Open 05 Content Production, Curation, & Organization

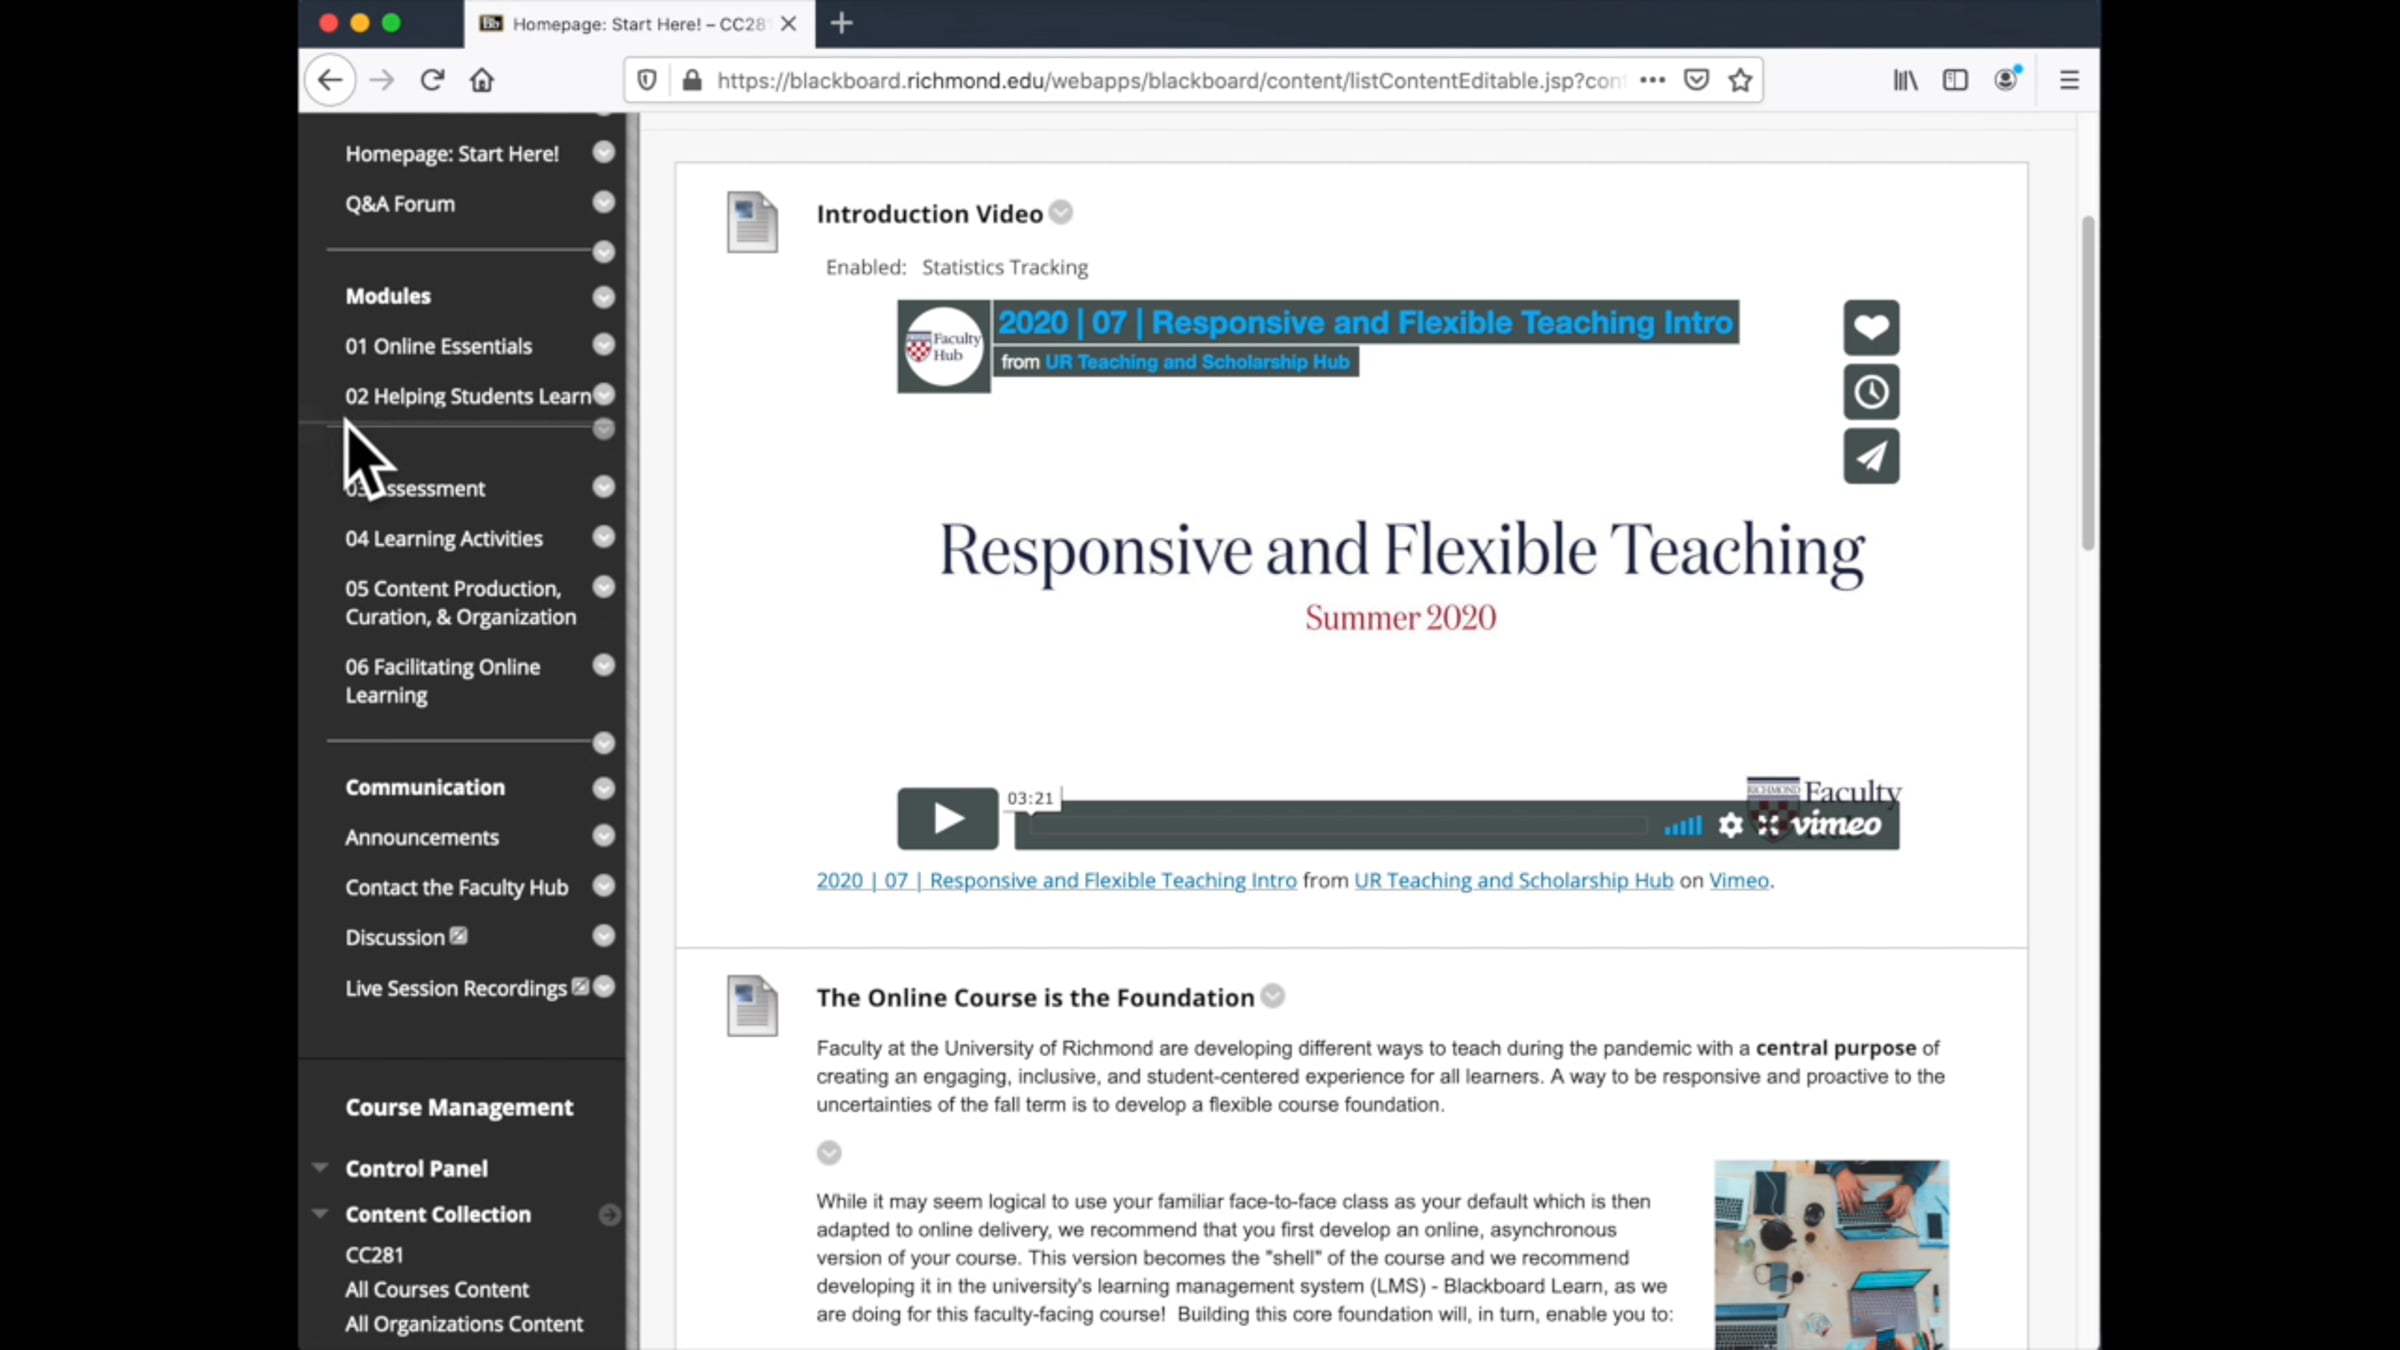click(x=461, y=603)
